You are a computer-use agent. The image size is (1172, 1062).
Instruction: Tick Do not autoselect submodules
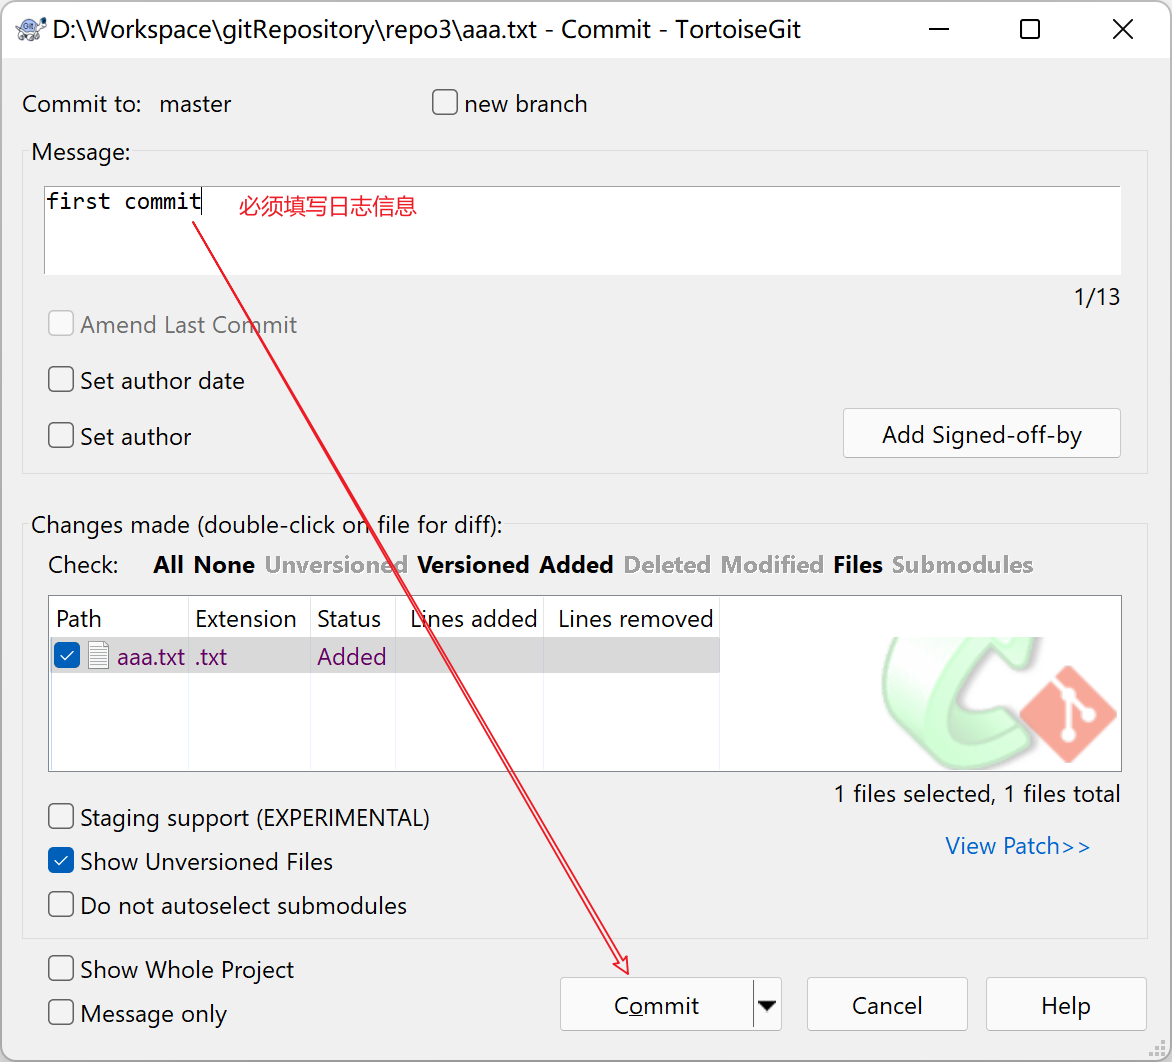pos(62,905)
